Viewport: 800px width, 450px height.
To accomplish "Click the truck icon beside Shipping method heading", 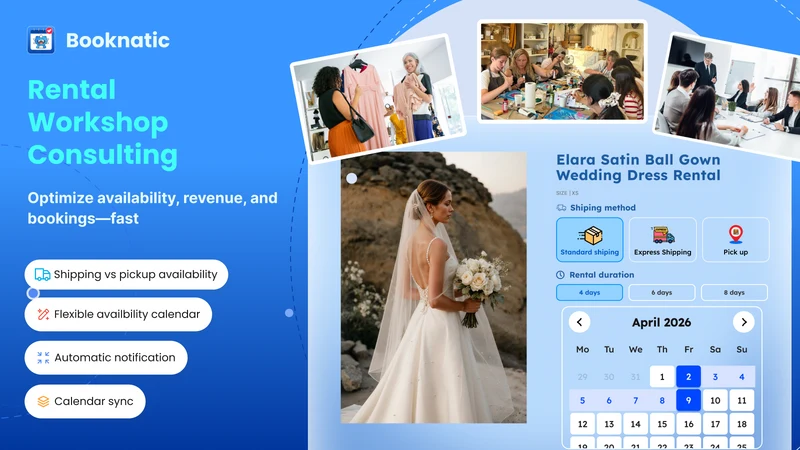I will [561, 208].
